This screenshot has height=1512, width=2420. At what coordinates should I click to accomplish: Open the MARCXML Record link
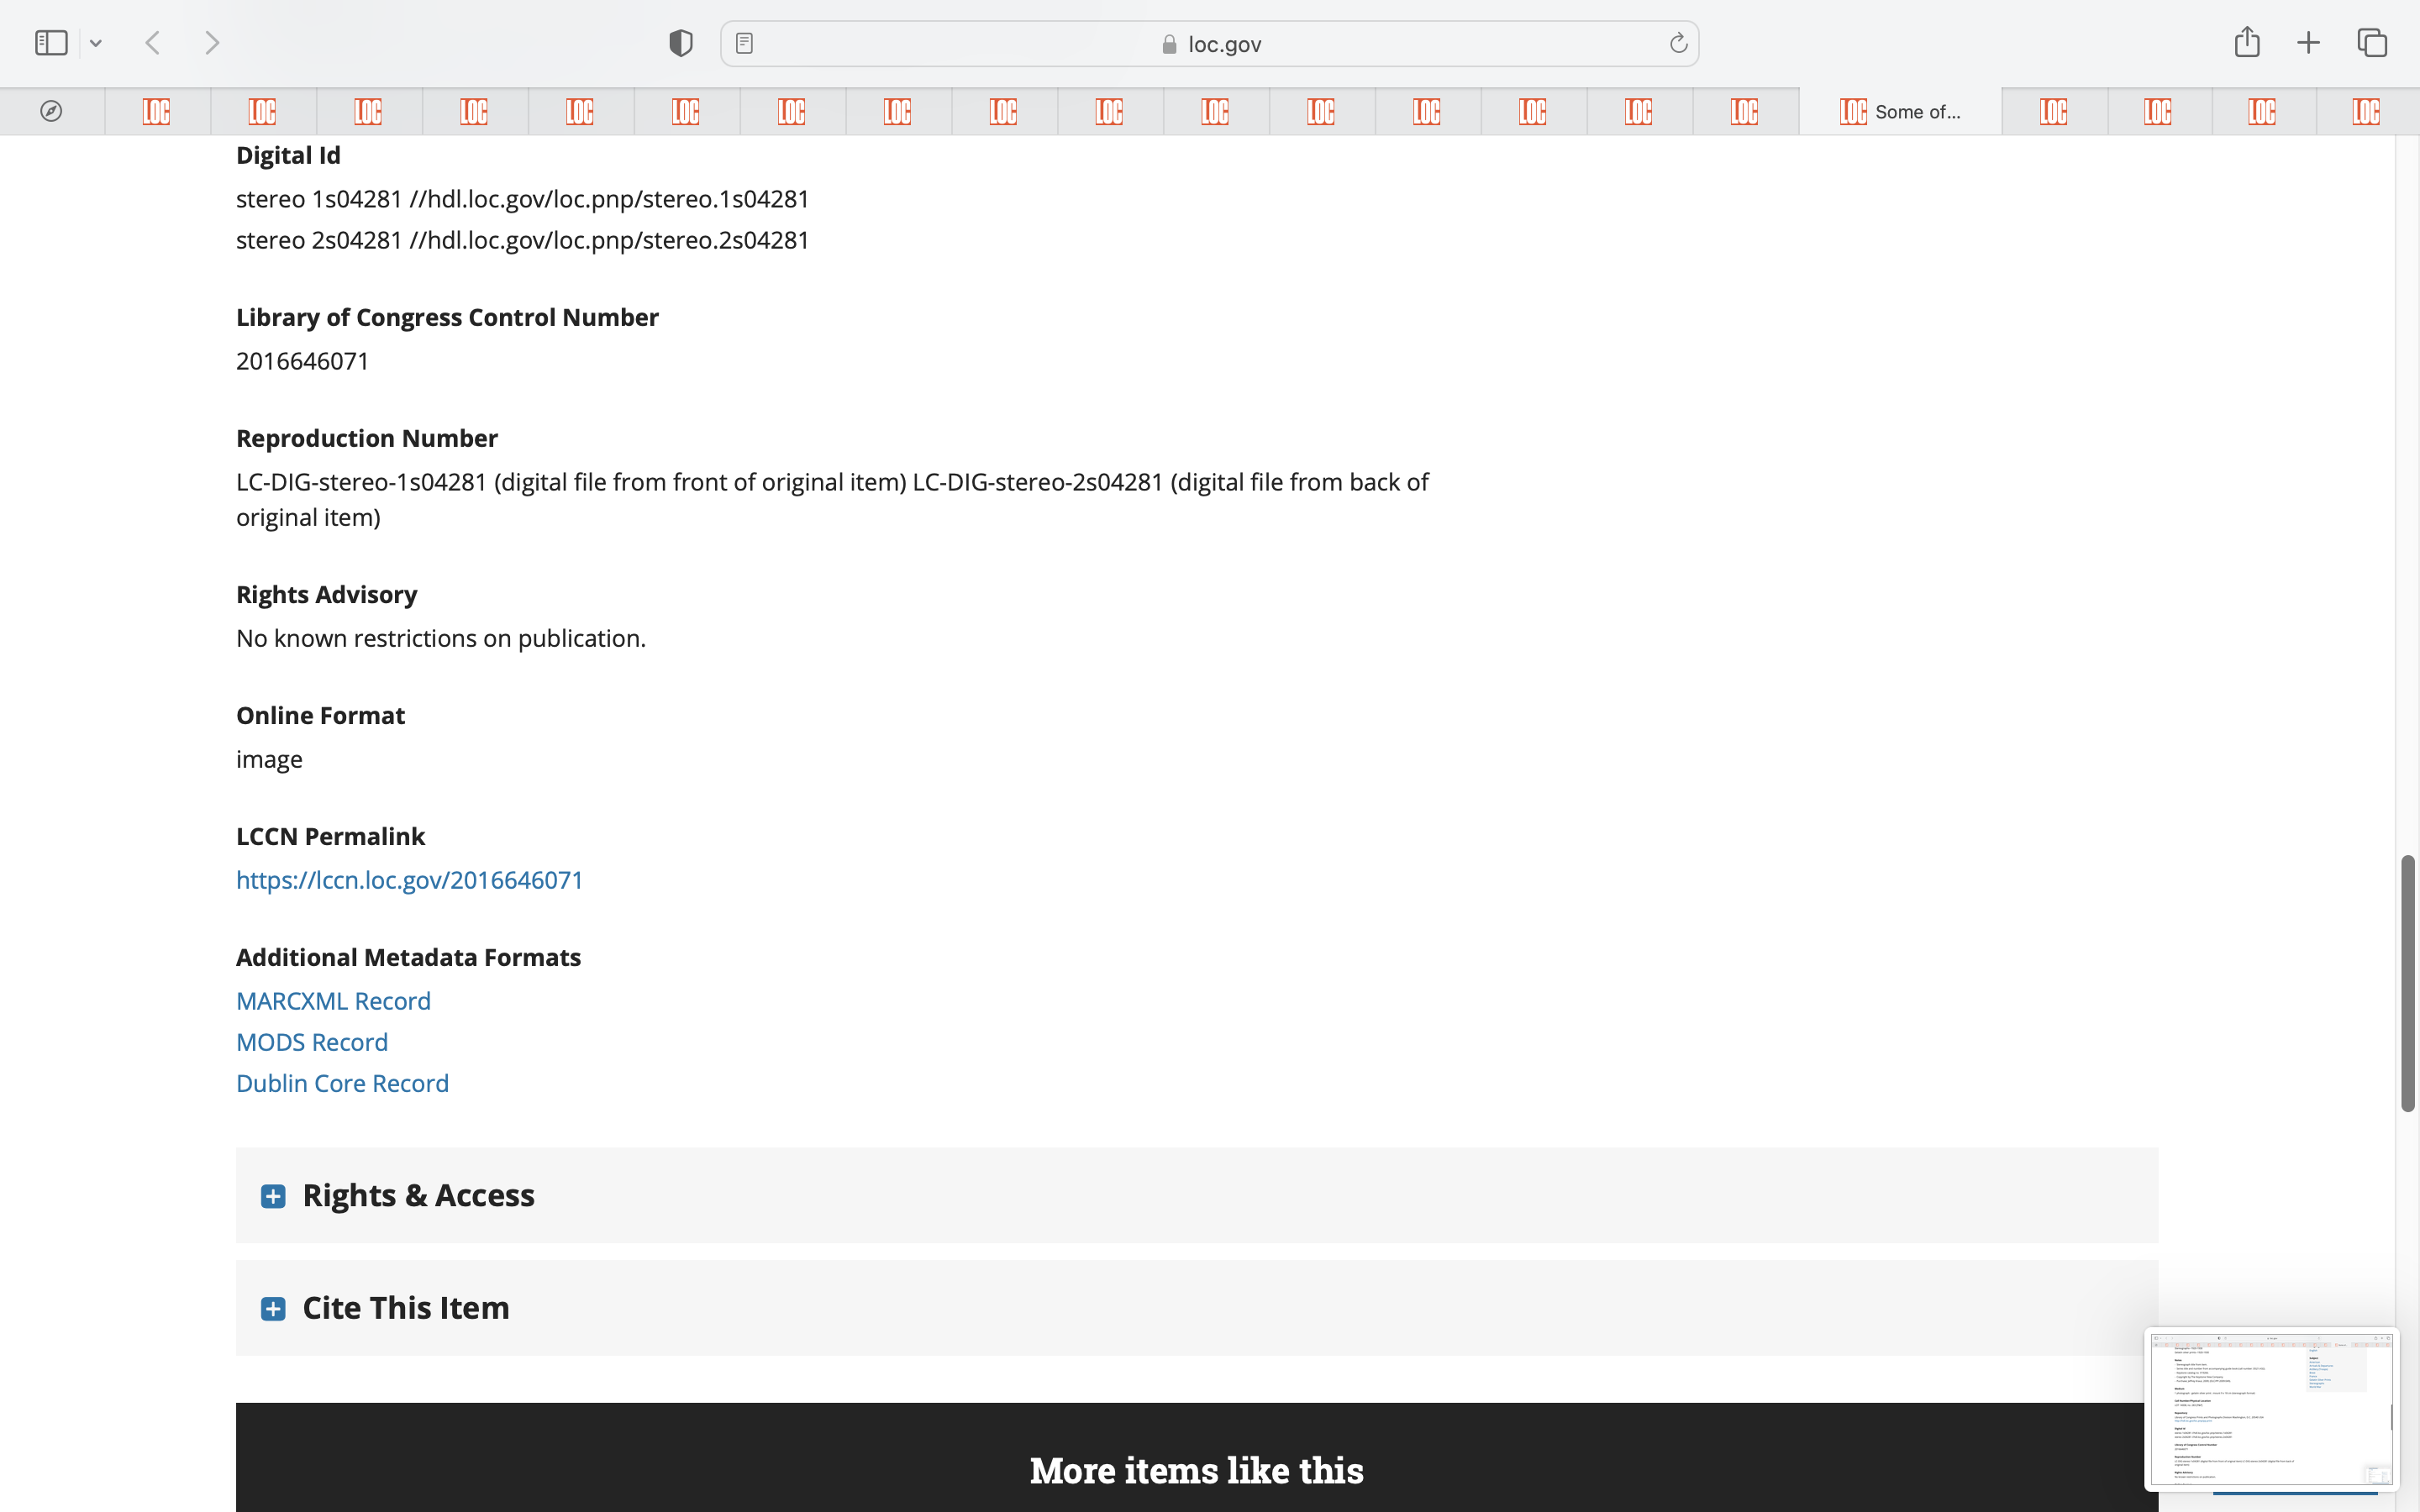(x=333, y=1001)
